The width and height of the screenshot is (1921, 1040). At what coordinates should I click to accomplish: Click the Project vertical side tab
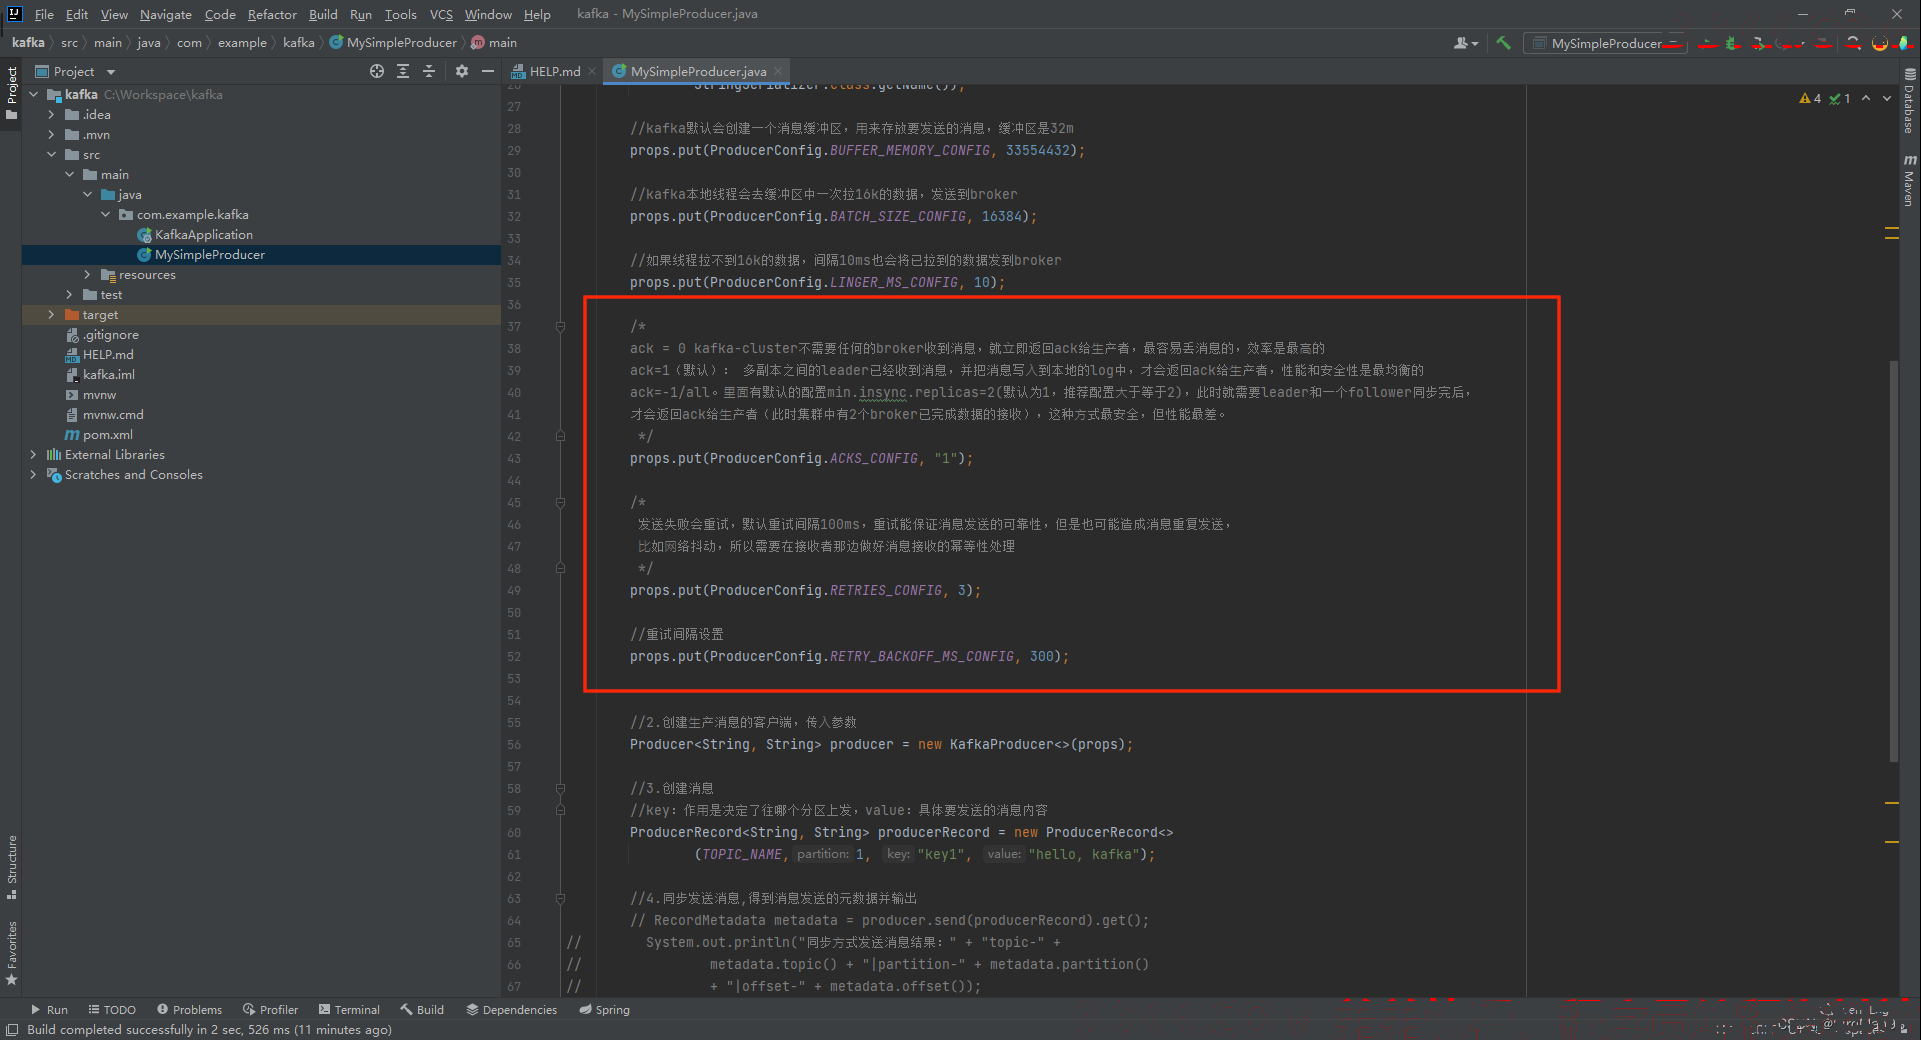pos(12,92)
